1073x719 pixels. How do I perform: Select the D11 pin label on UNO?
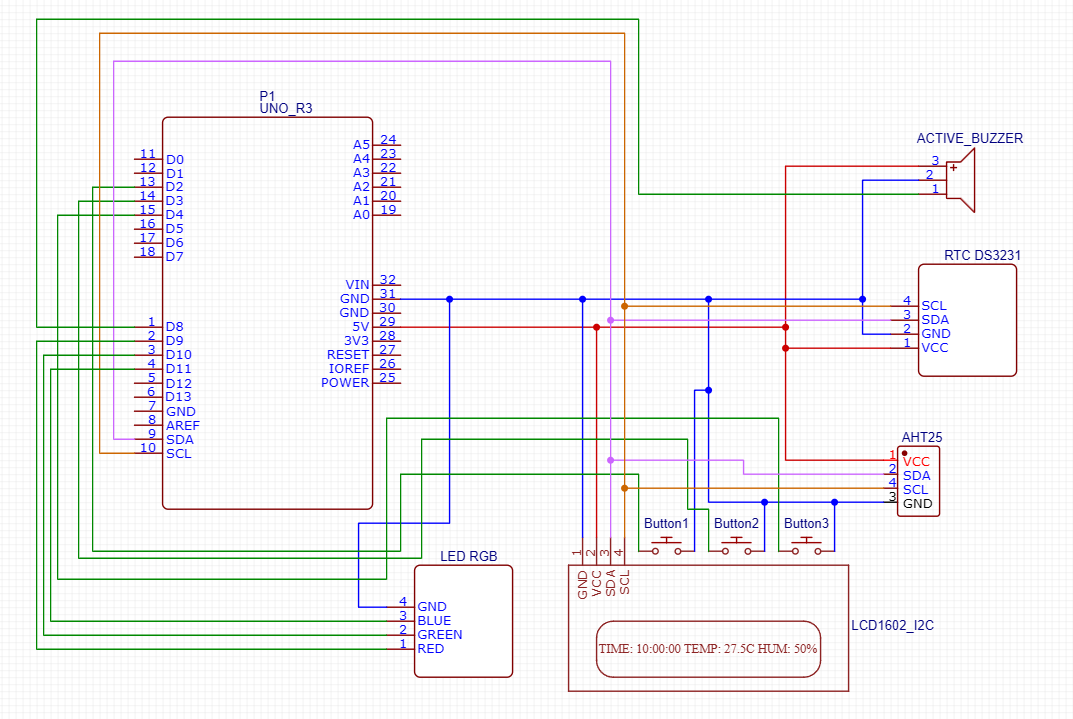click(179, 369)
